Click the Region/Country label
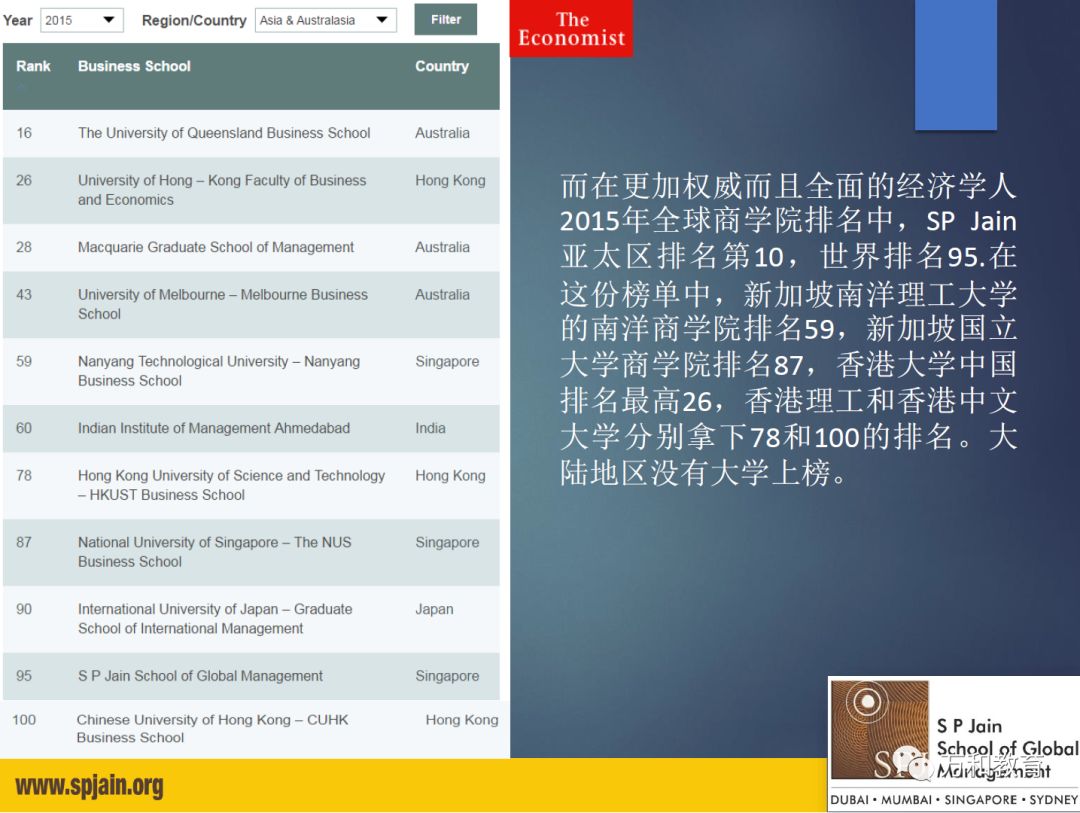 [194, 21]
